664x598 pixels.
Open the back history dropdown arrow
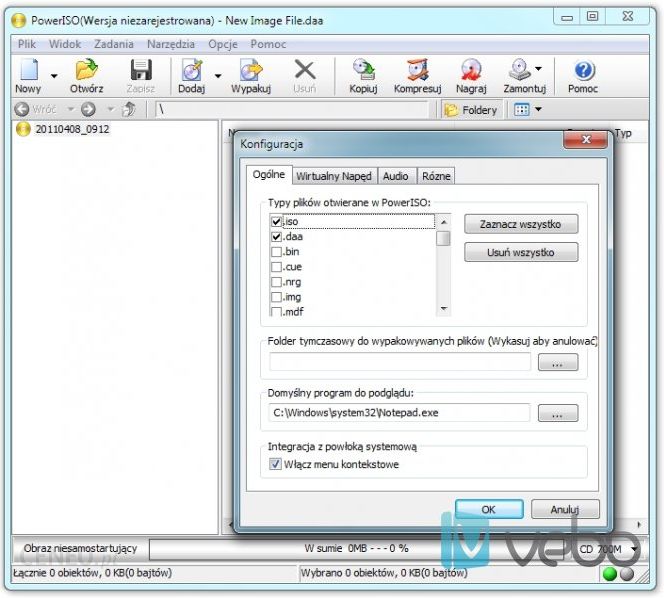[x=71, y=109]
